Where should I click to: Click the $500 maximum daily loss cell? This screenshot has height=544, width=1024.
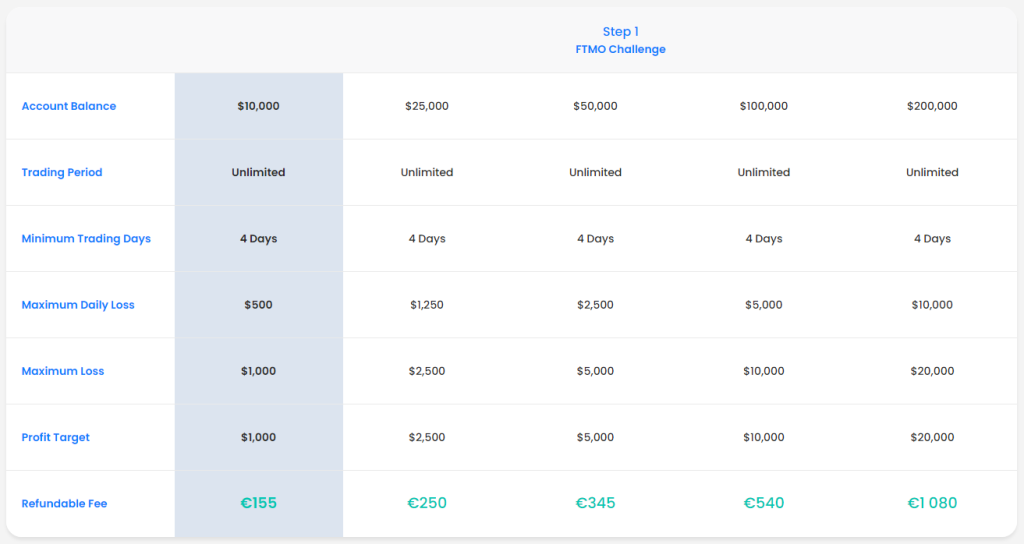pos(258,305)
